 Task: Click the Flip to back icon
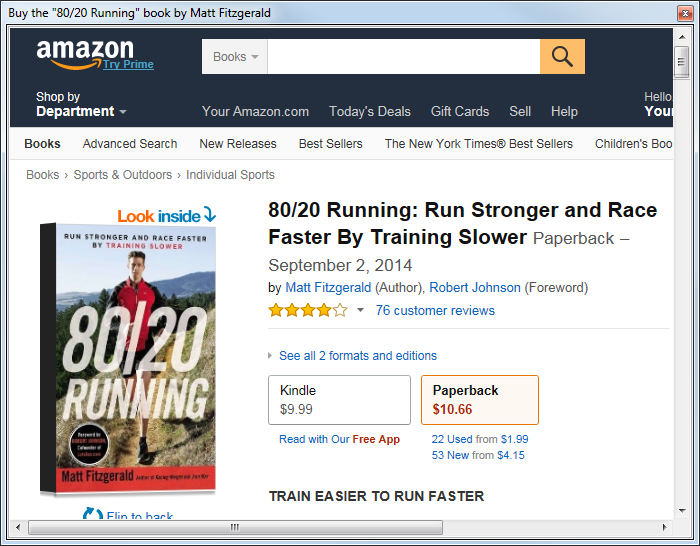point(92,516)
